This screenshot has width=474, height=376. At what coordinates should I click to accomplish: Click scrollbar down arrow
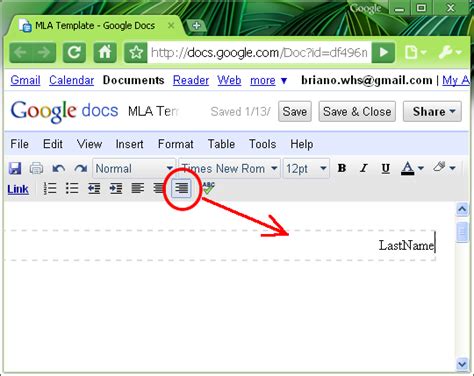[462, 364]
